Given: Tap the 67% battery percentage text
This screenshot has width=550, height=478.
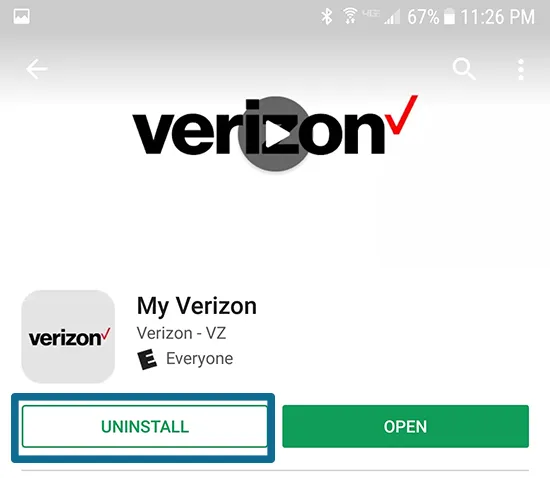Looking at the screenshot, I should pyautogui.click(x=423, y=17).
